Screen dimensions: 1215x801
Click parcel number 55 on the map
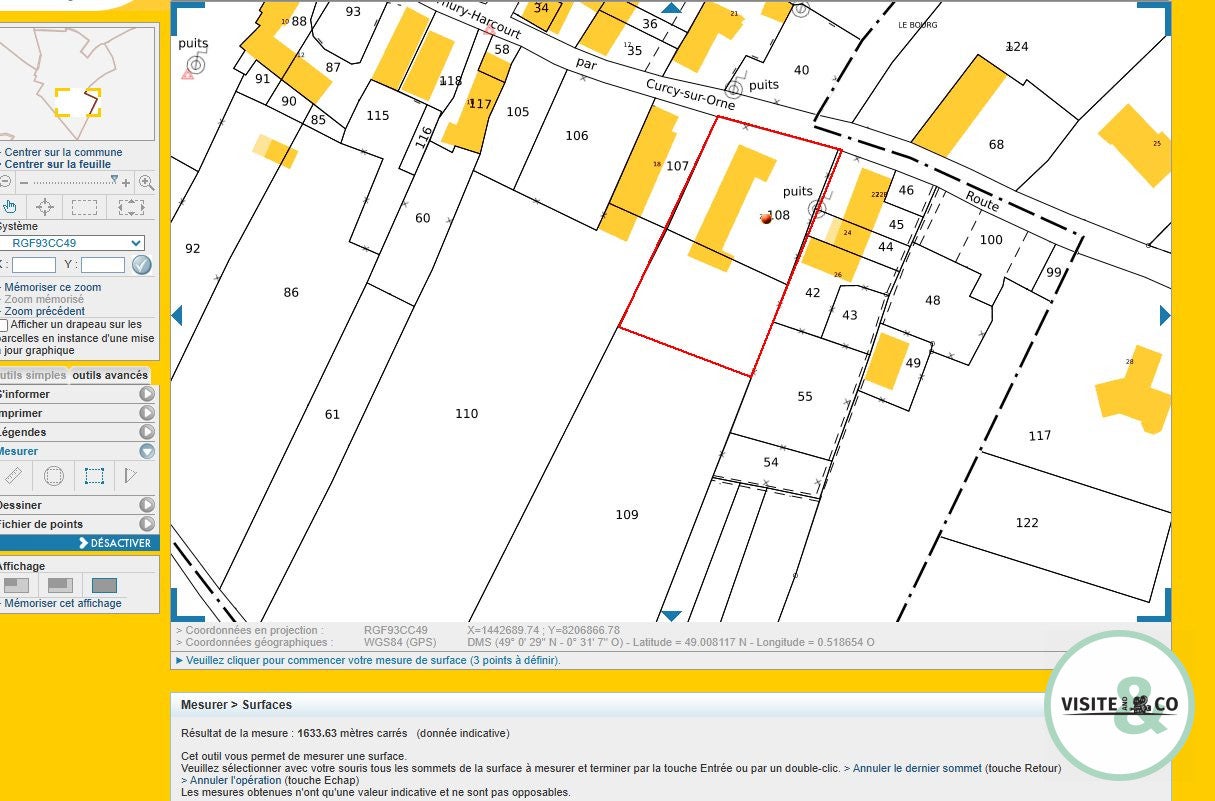click(805, 396)
